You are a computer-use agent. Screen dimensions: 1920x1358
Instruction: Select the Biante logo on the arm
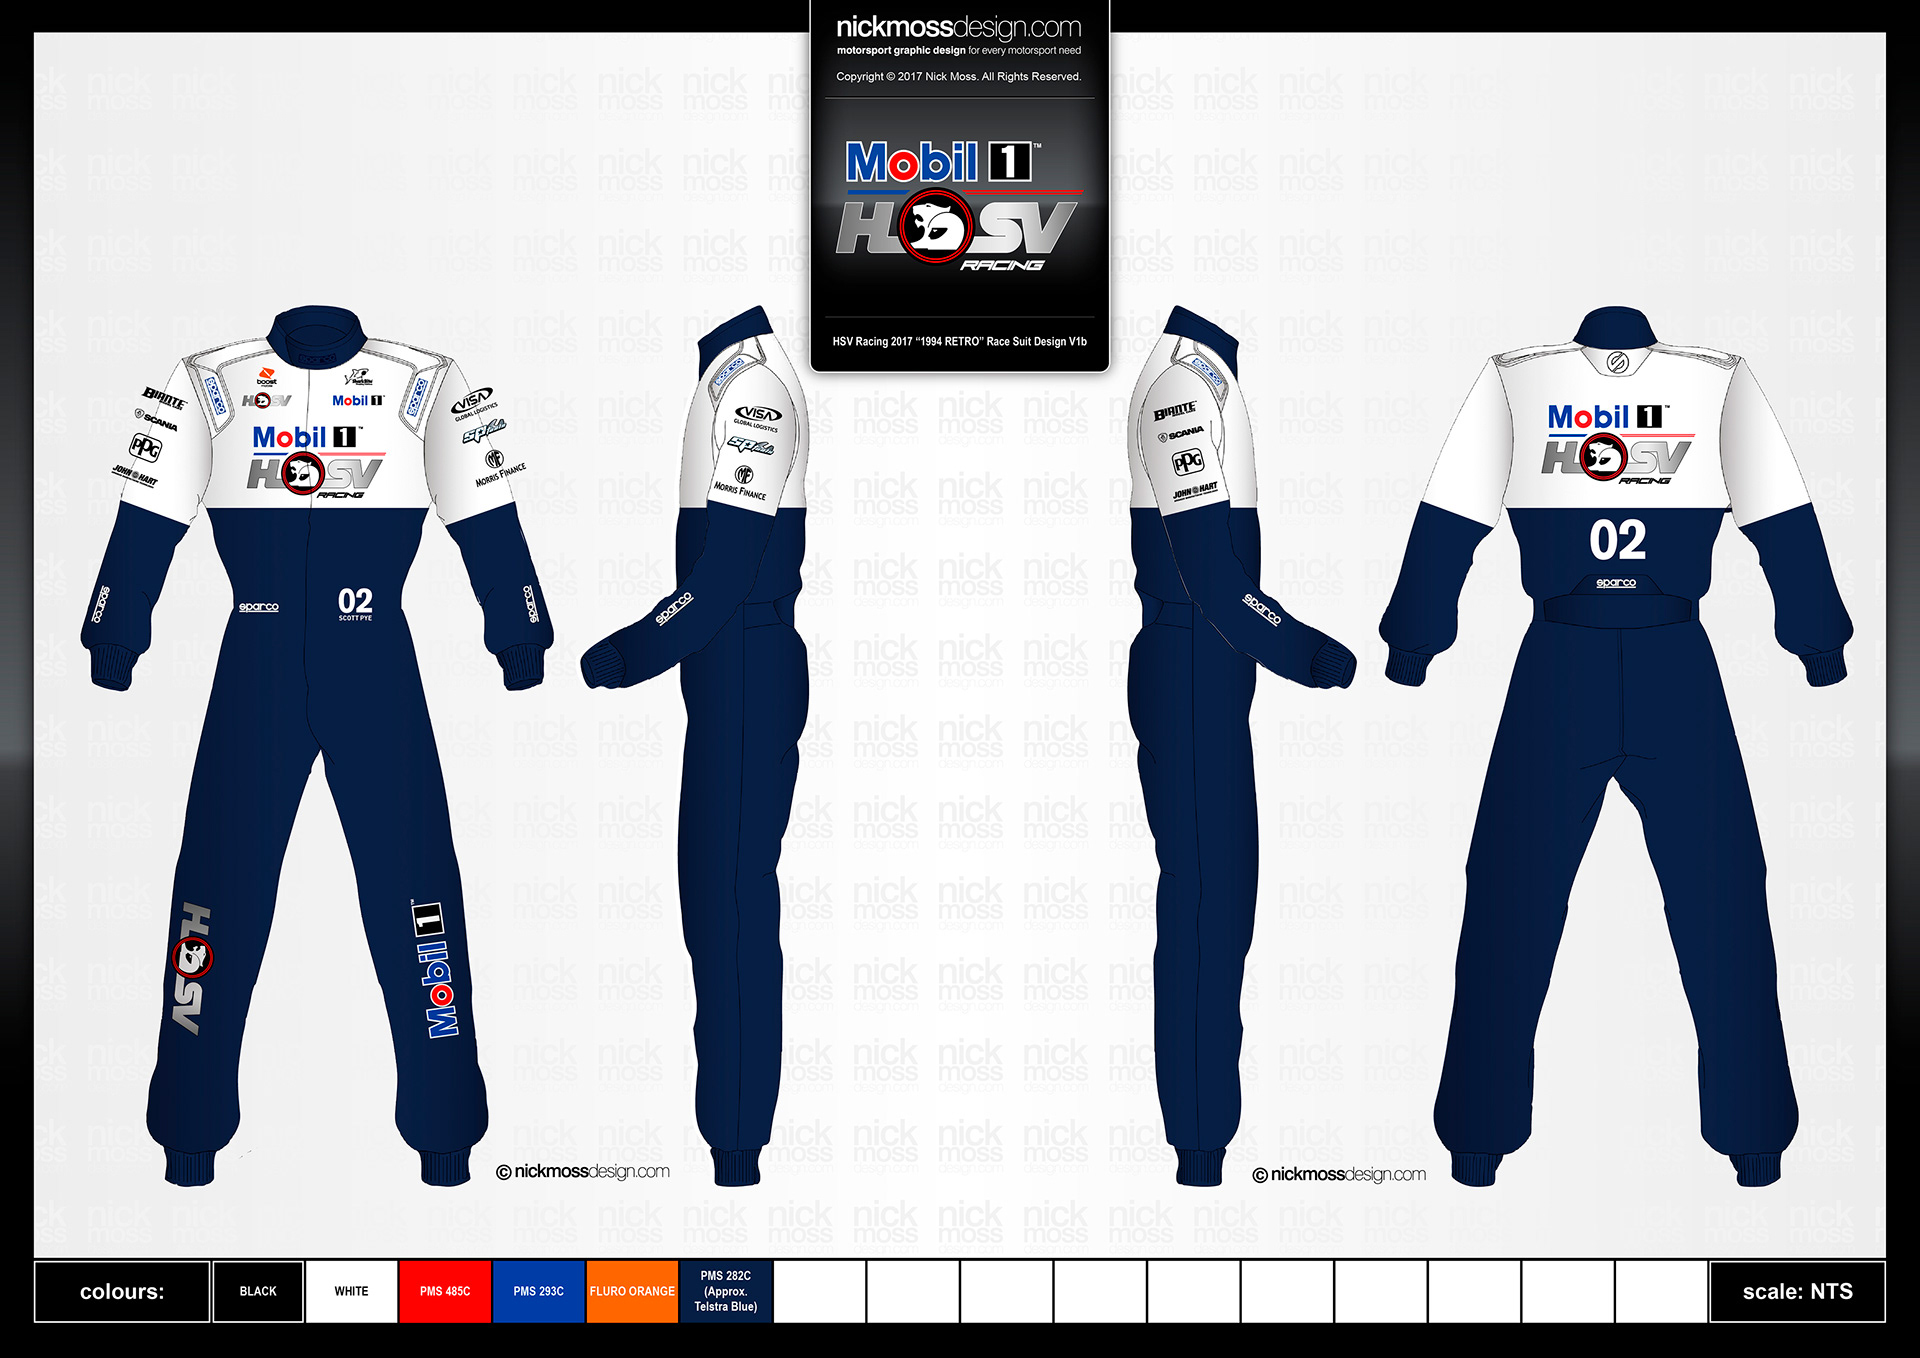coord(163,399)
